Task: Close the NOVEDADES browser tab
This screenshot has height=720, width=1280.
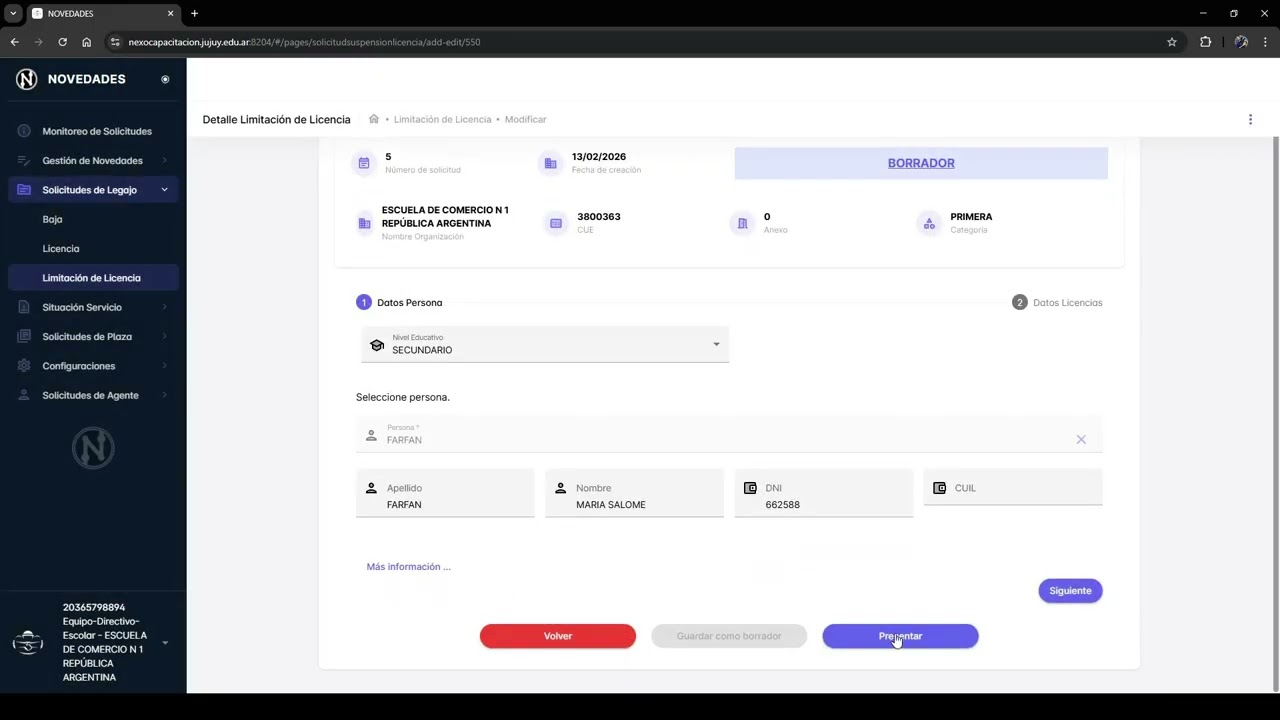Action: 170,13
